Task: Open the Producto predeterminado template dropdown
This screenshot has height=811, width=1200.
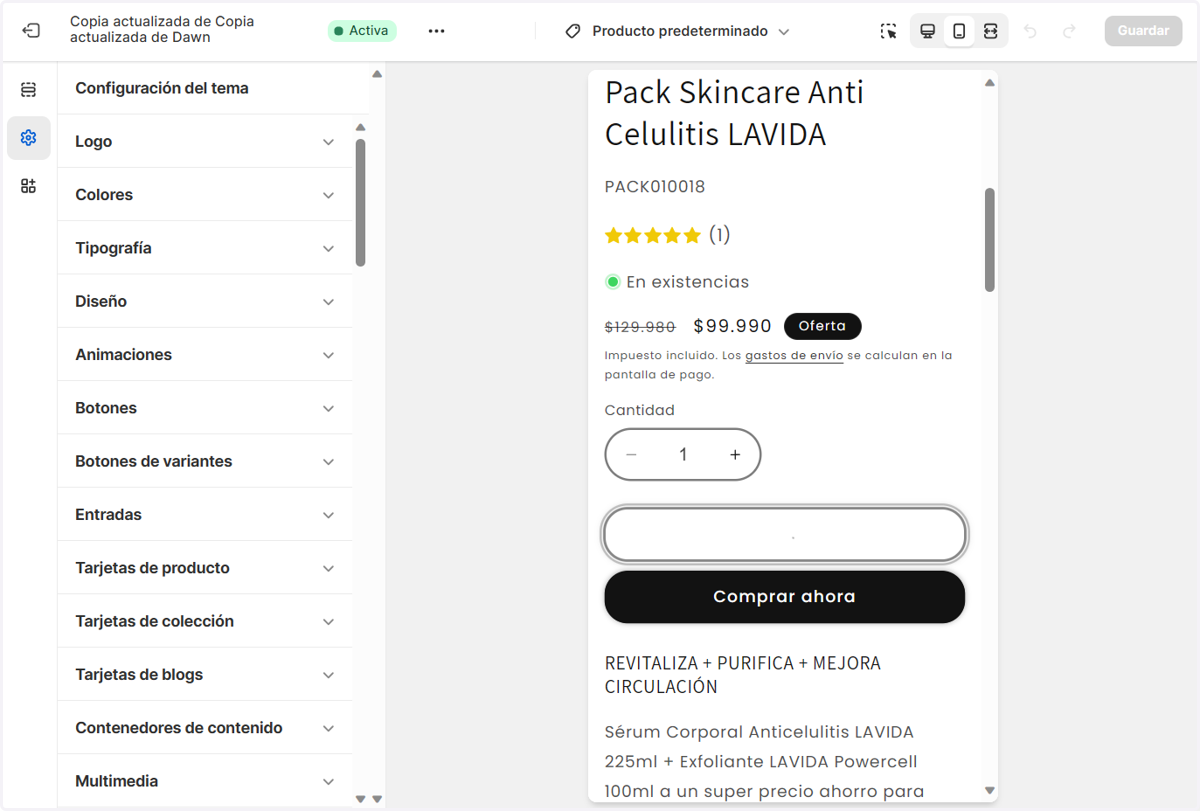Action: click(677, 31)
